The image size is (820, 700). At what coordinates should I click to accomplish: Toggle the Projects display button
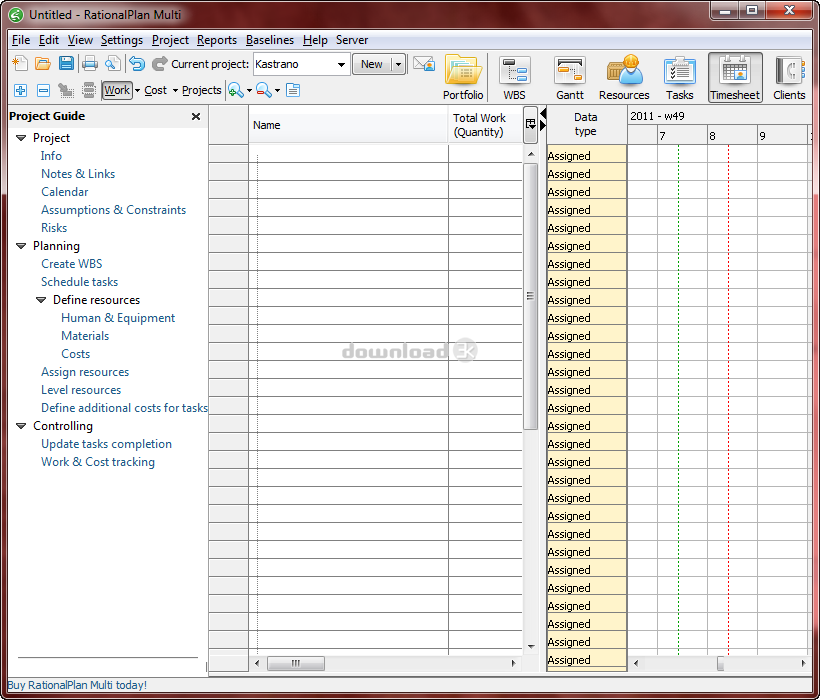tap(201, 90)
